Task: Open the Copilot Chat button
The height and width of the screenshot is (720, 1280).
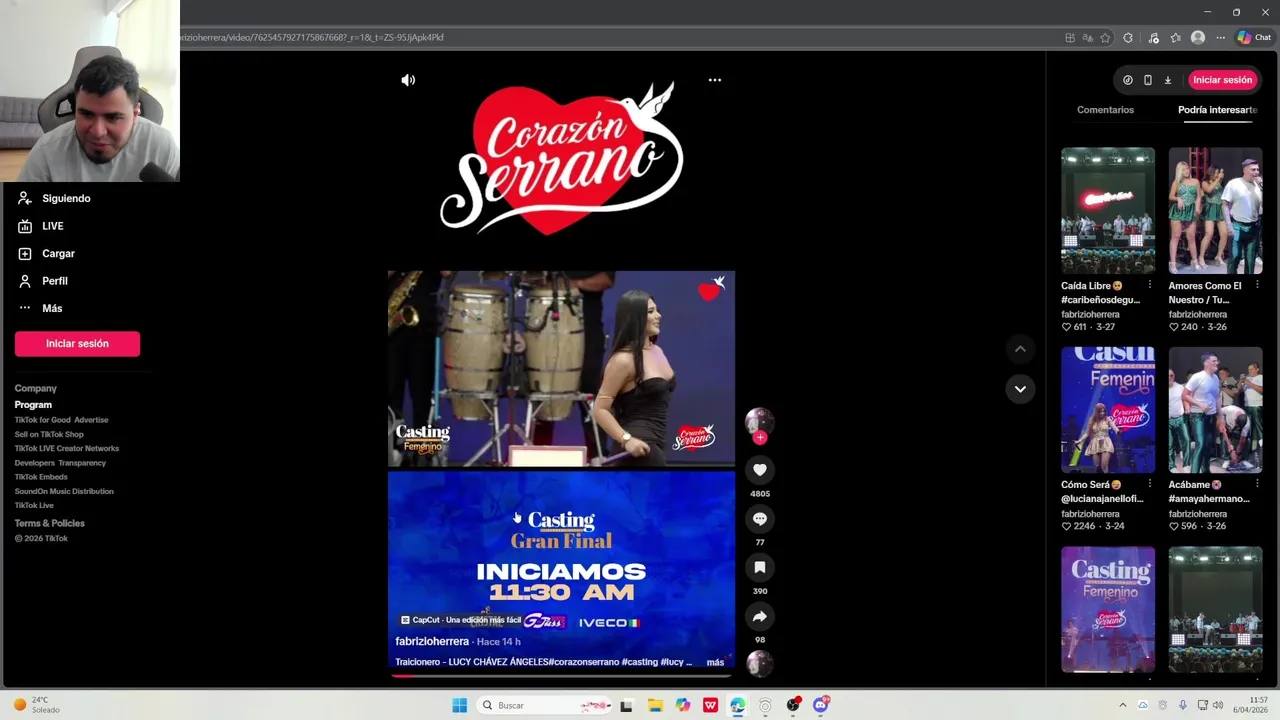Action: click(1254, 38)
